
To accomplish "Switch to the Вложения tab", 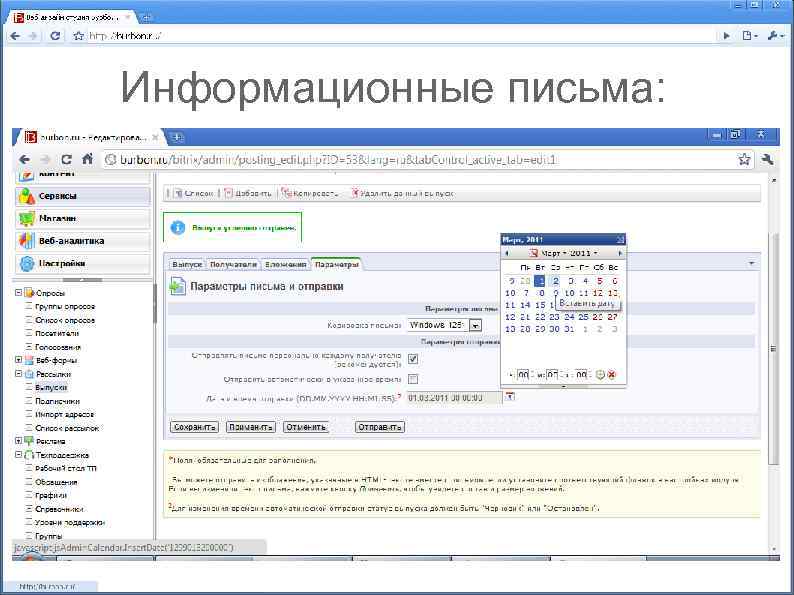I will point(286,264).
